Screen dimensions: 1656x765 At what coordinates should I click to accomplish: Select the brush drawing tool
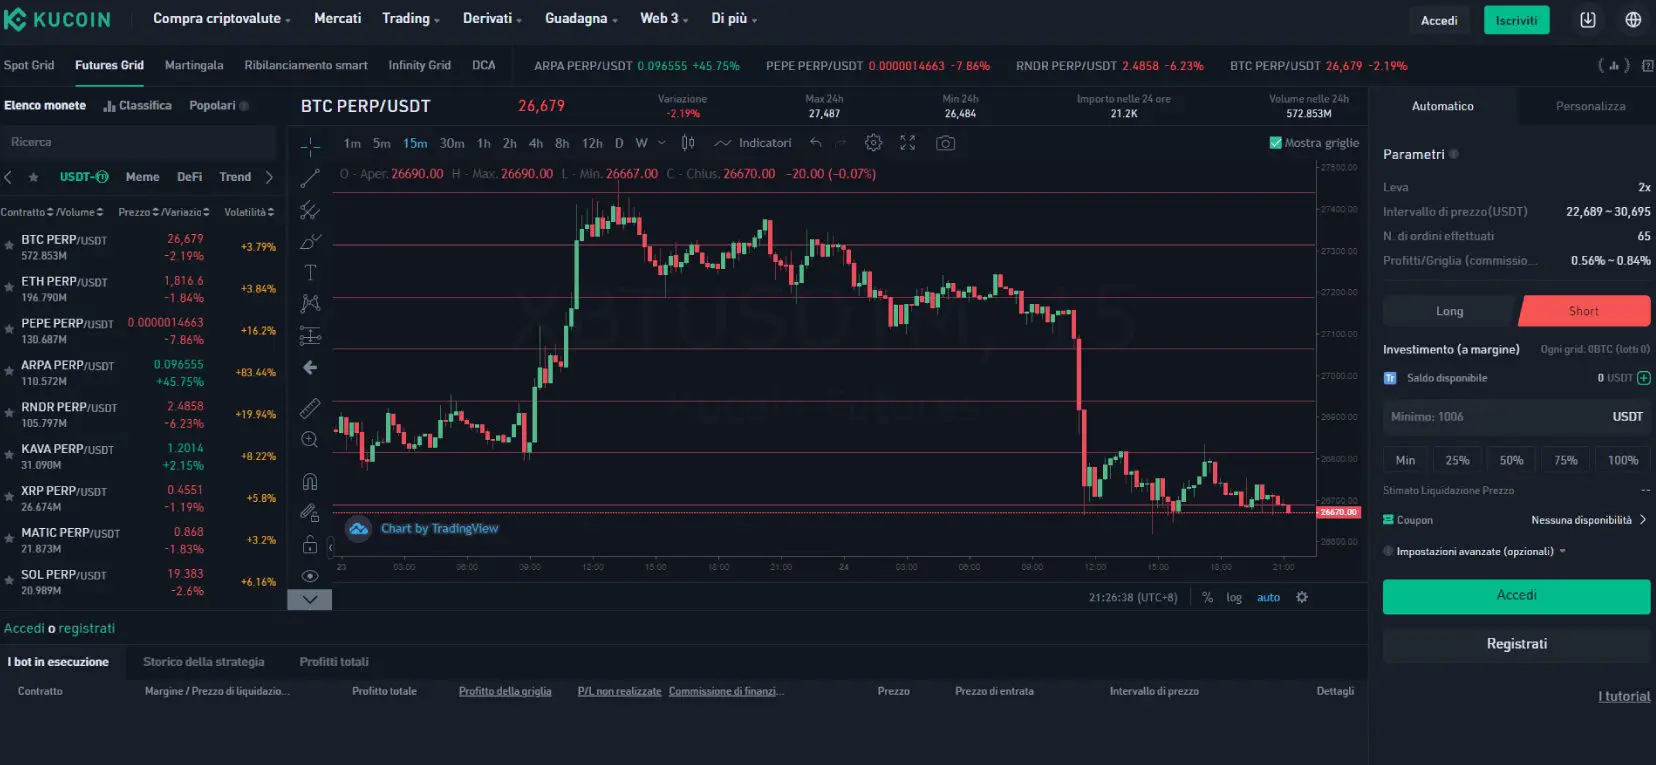point(310,242)
